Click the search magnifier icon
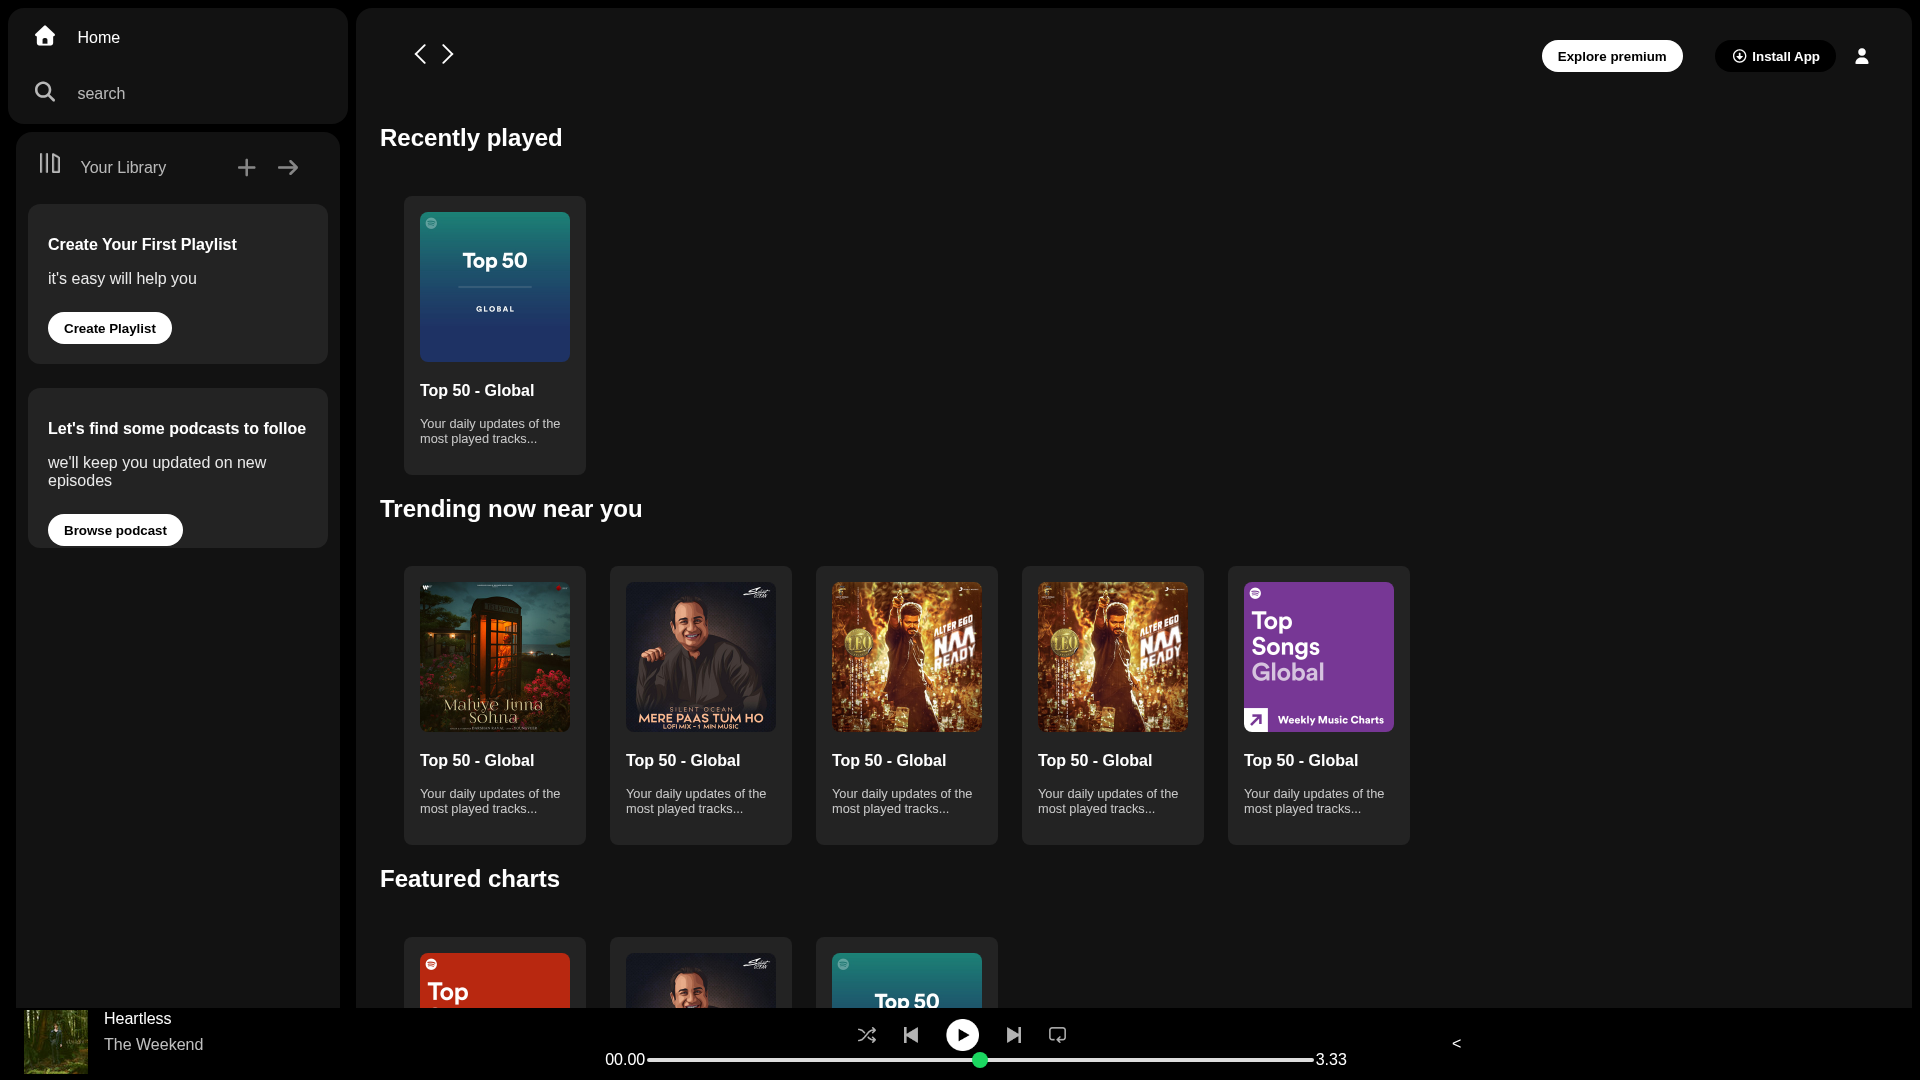The height and width of the screenshot is (1080, 1920). click(x=45, y=92)
